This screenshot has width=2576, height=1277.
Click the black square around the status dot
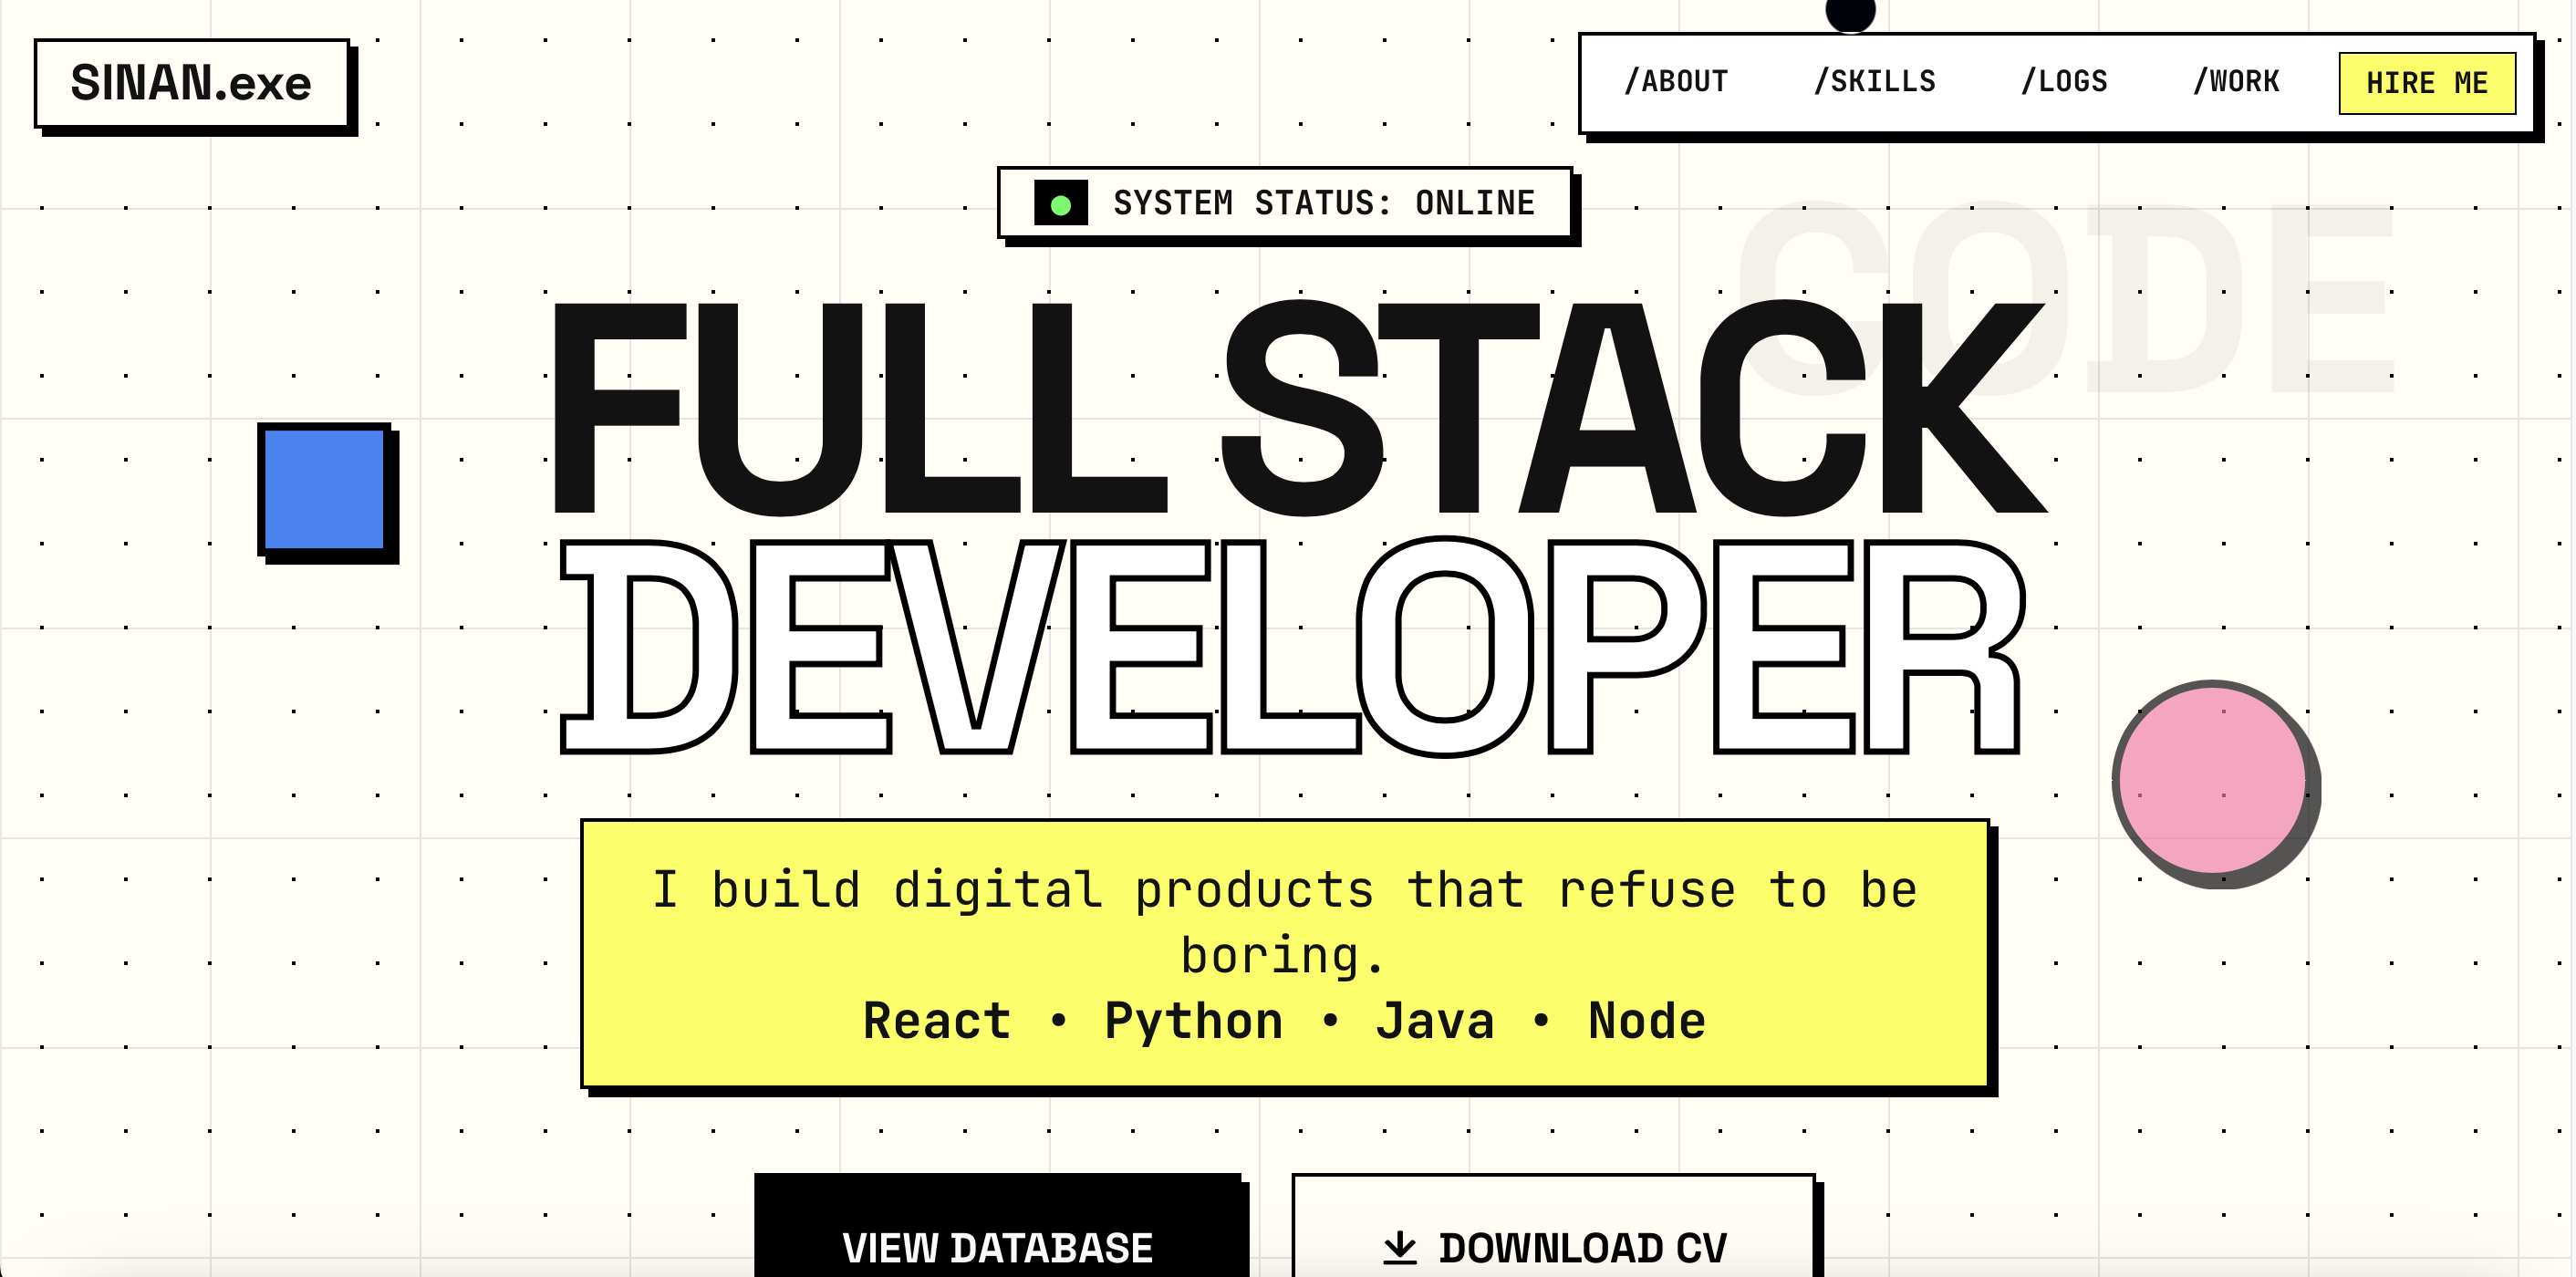(1062, 203)
